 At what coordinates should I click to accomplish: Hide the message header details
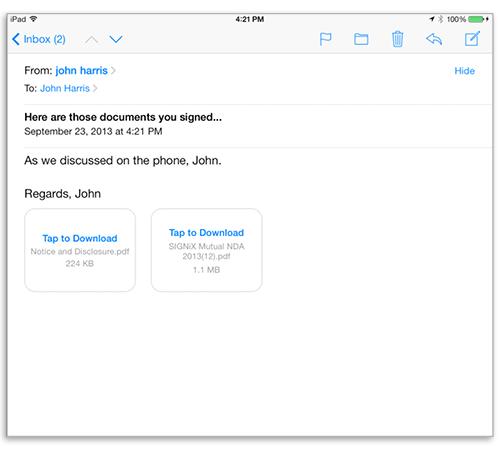(465, 71)
